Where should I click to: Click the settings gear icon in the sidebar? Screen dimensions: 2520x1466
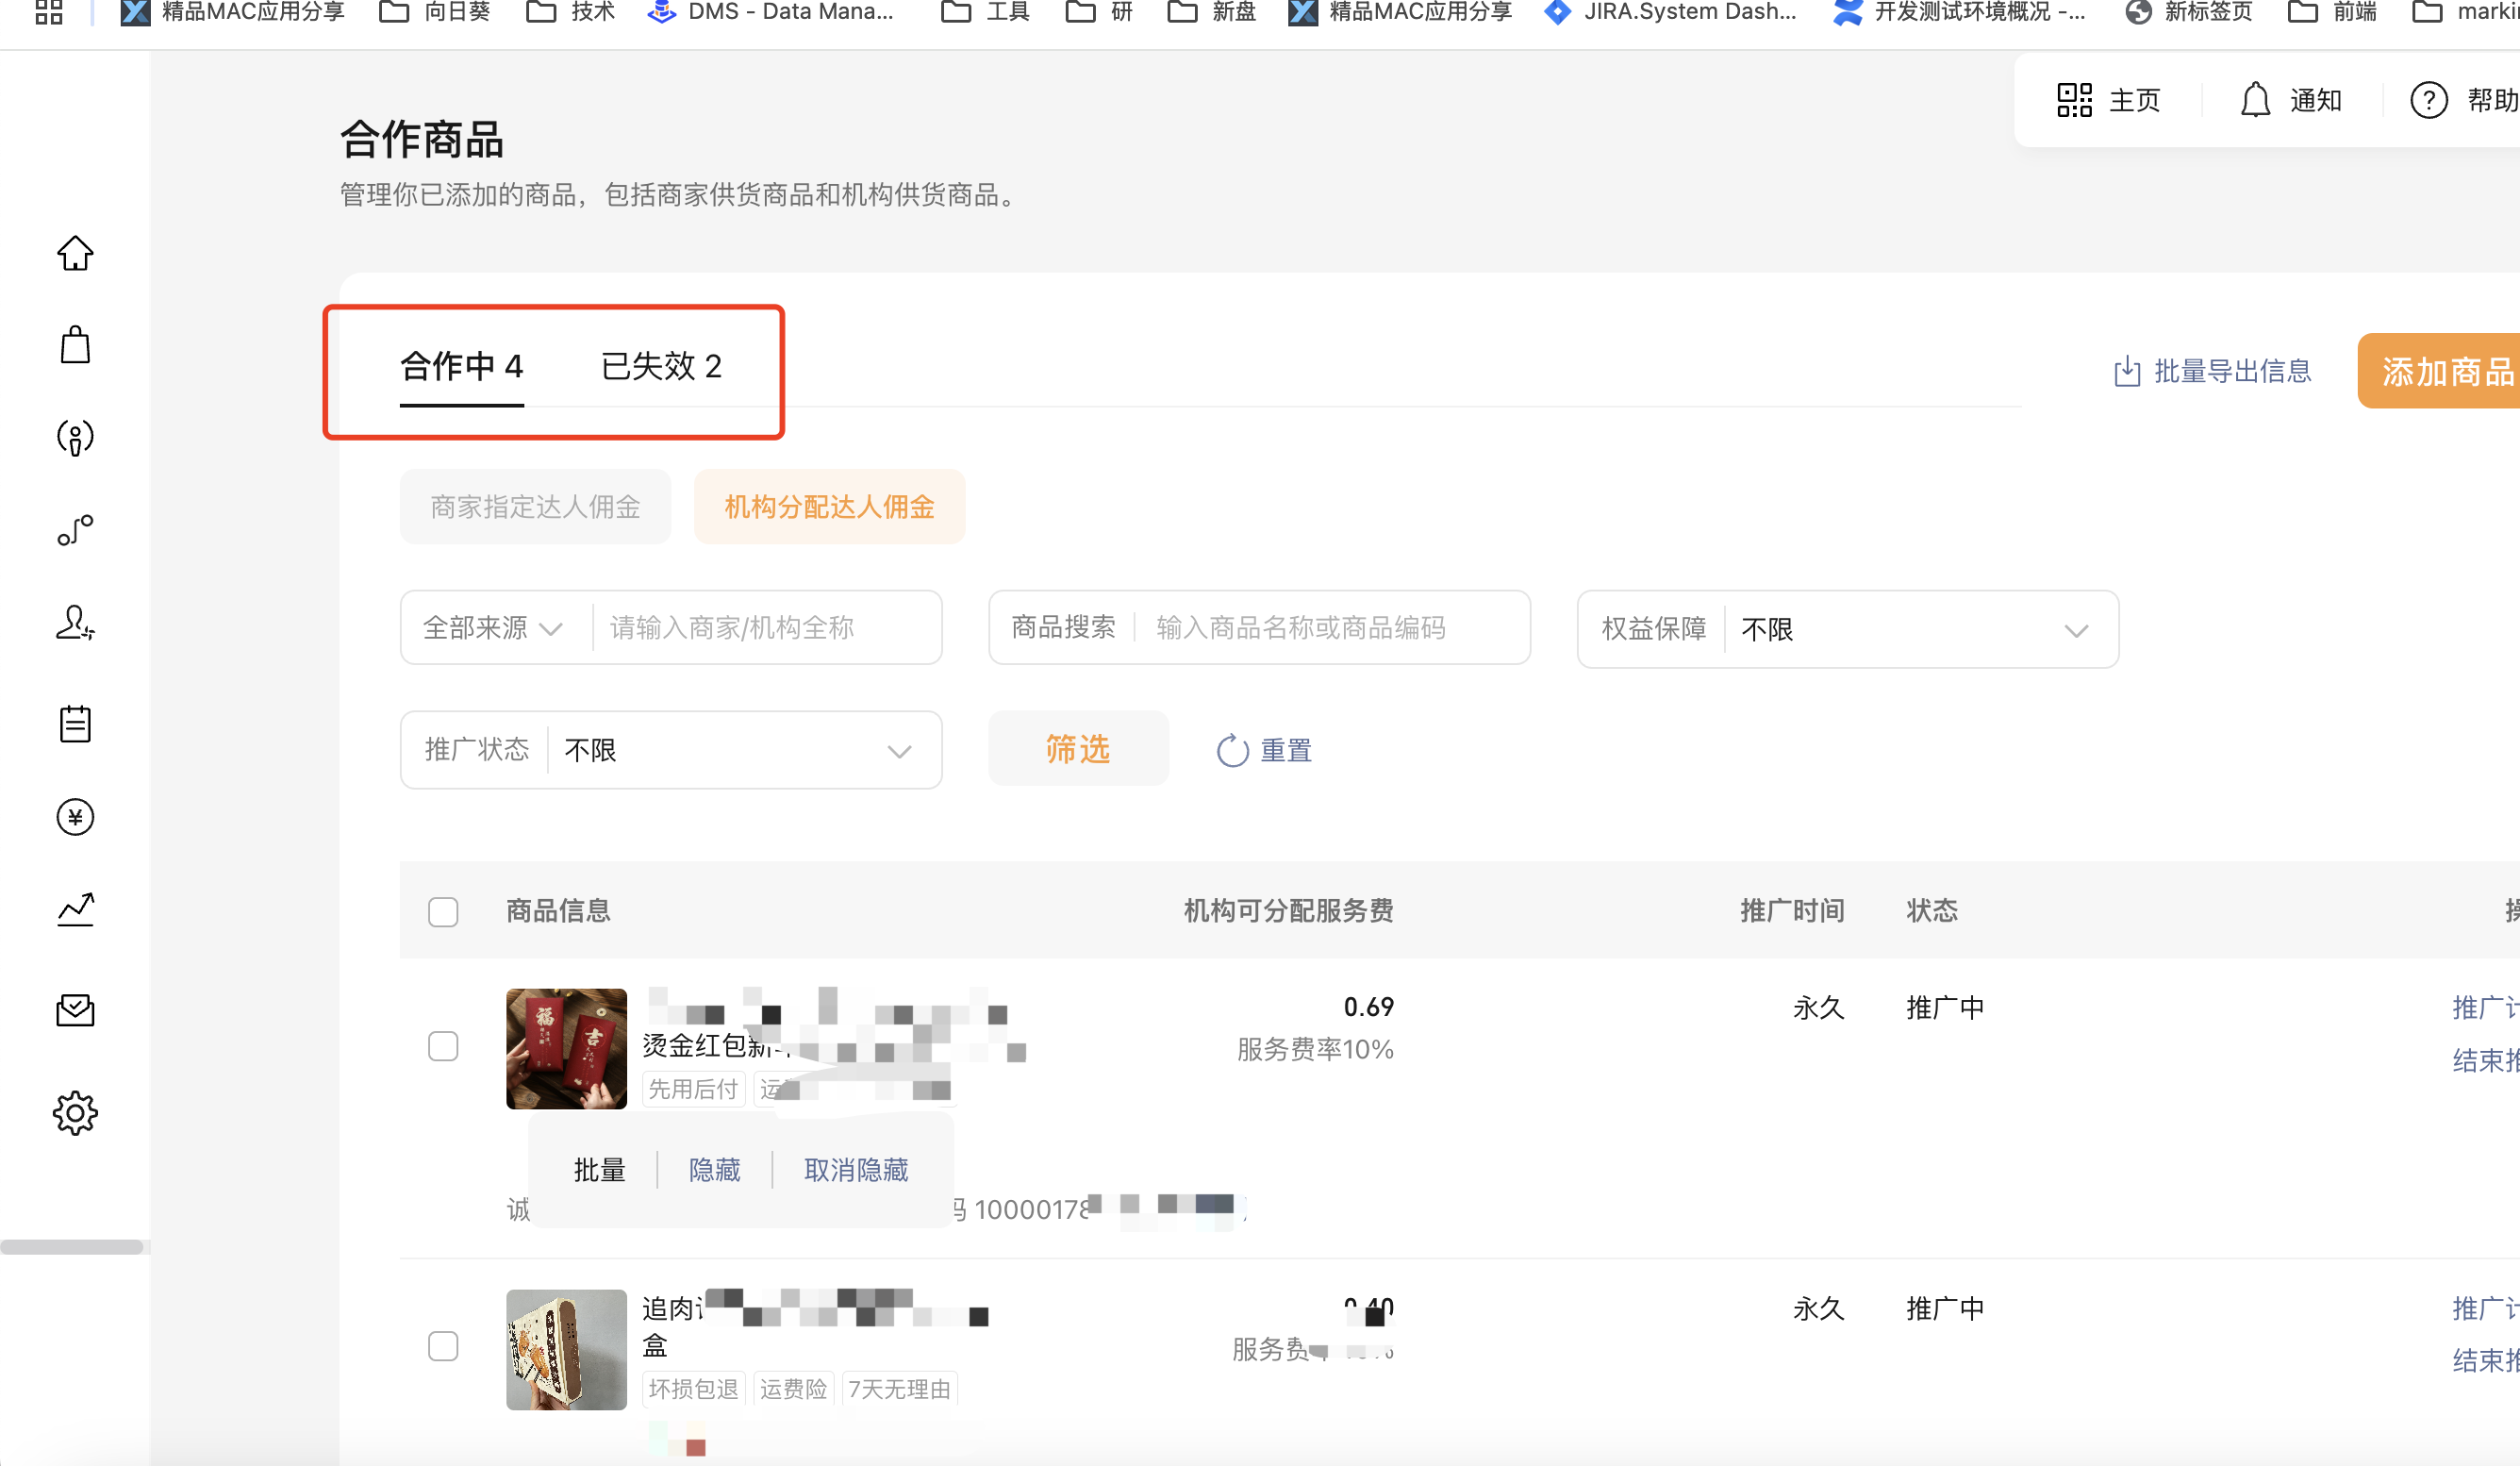[x=75, y=1112]
